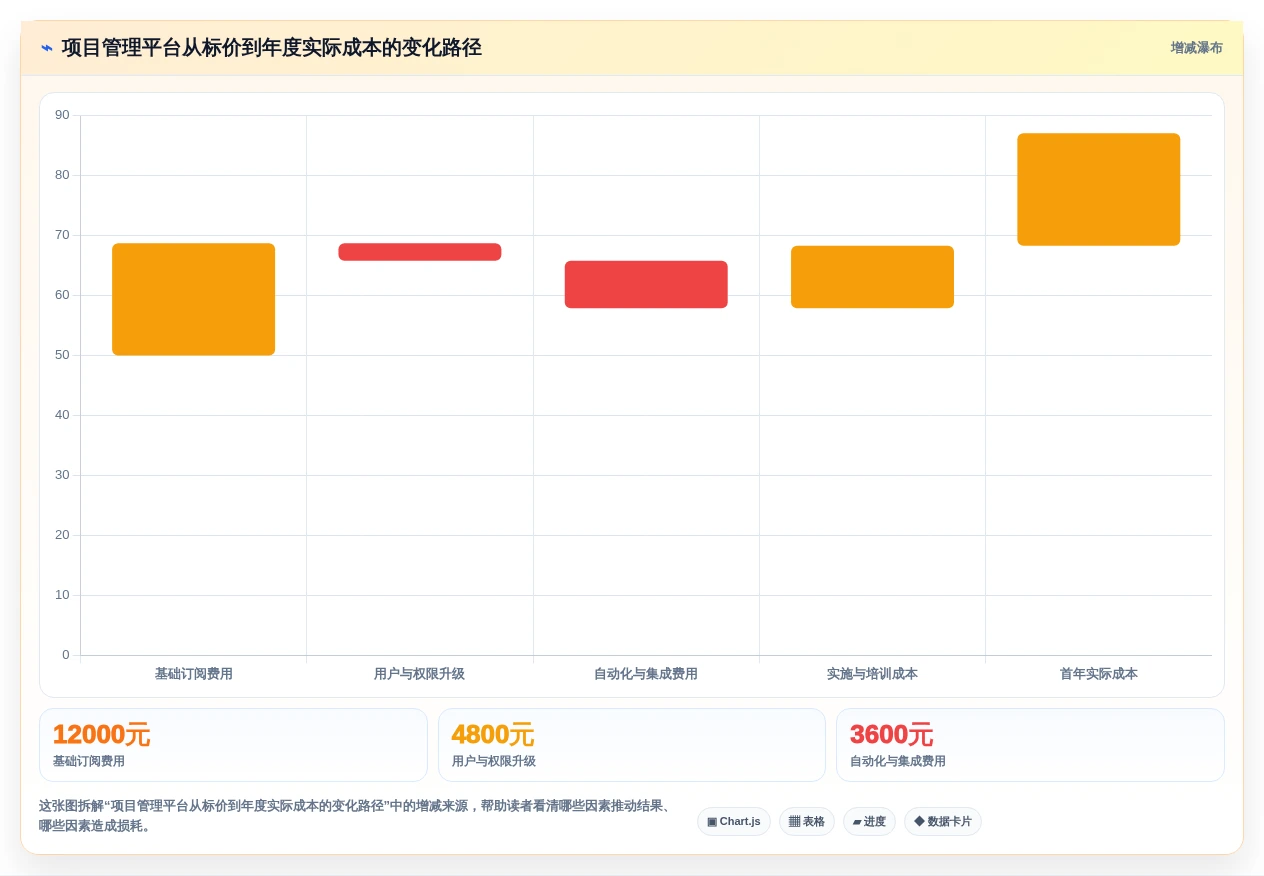This screenshot has width=1264, height=876.
Task: Click x-axis label 用户与权限升级
Action: click(420, 674)
